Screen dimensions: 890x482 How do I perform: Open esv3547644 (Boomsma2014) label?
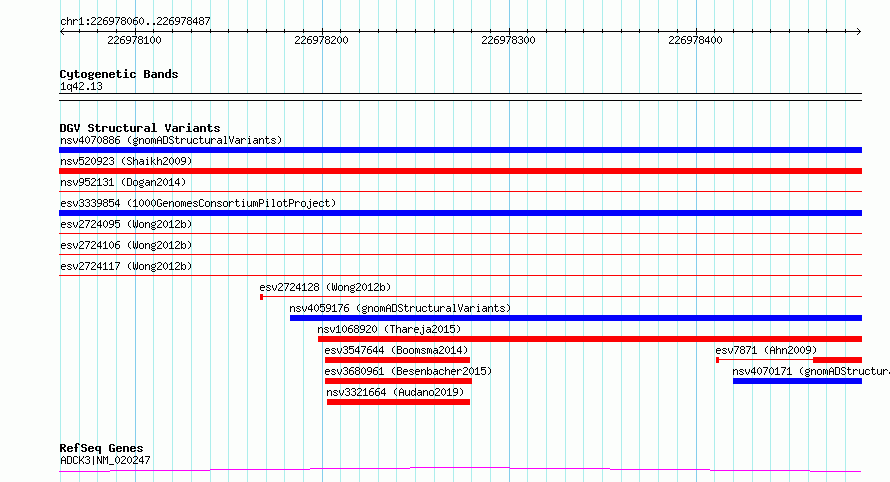[396, 350]
